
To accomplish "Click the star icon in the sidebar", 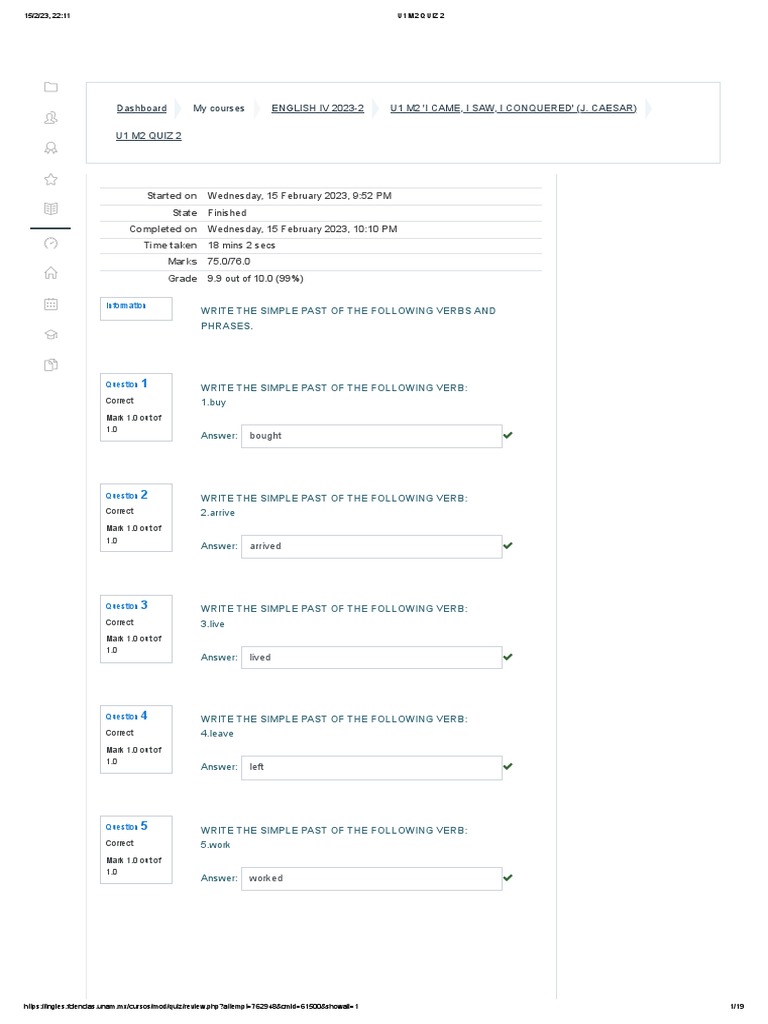I will [51, 180].
